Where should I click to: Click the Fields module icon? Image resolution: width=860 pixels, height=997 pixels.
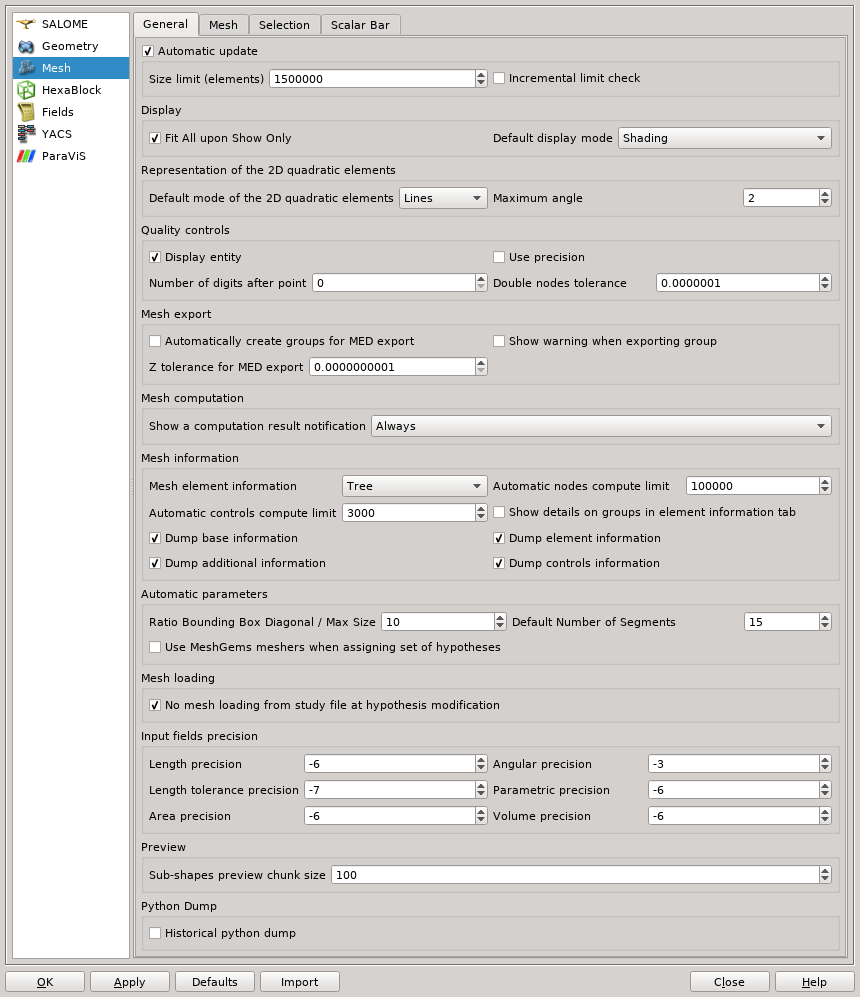26,112
